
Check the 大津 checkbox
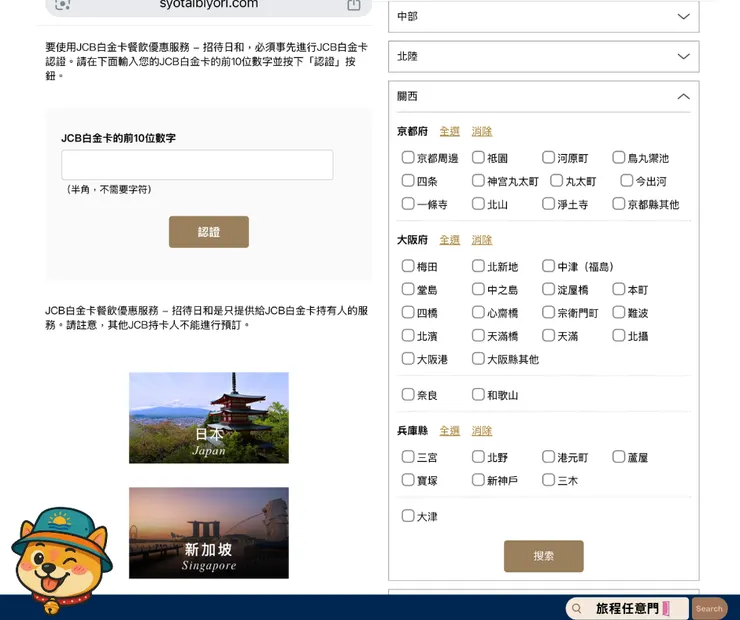pyautogui.click(x=408, y=515)
